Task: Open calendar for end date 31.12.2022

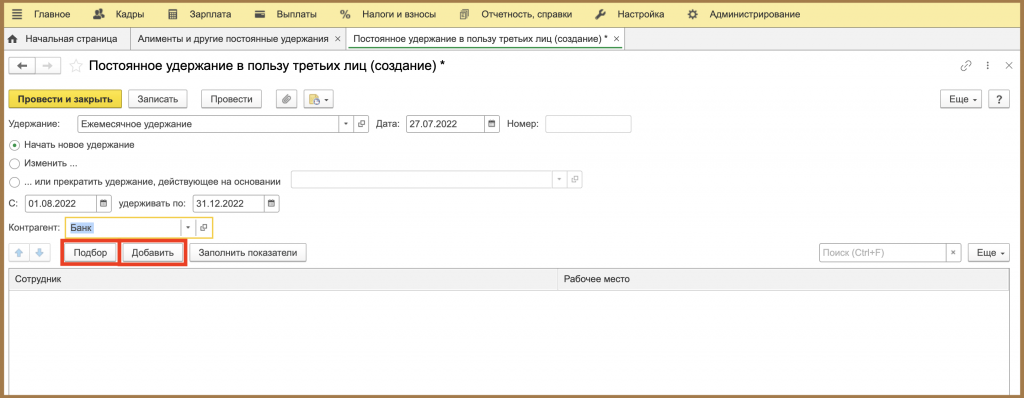Action: [272, 203]
